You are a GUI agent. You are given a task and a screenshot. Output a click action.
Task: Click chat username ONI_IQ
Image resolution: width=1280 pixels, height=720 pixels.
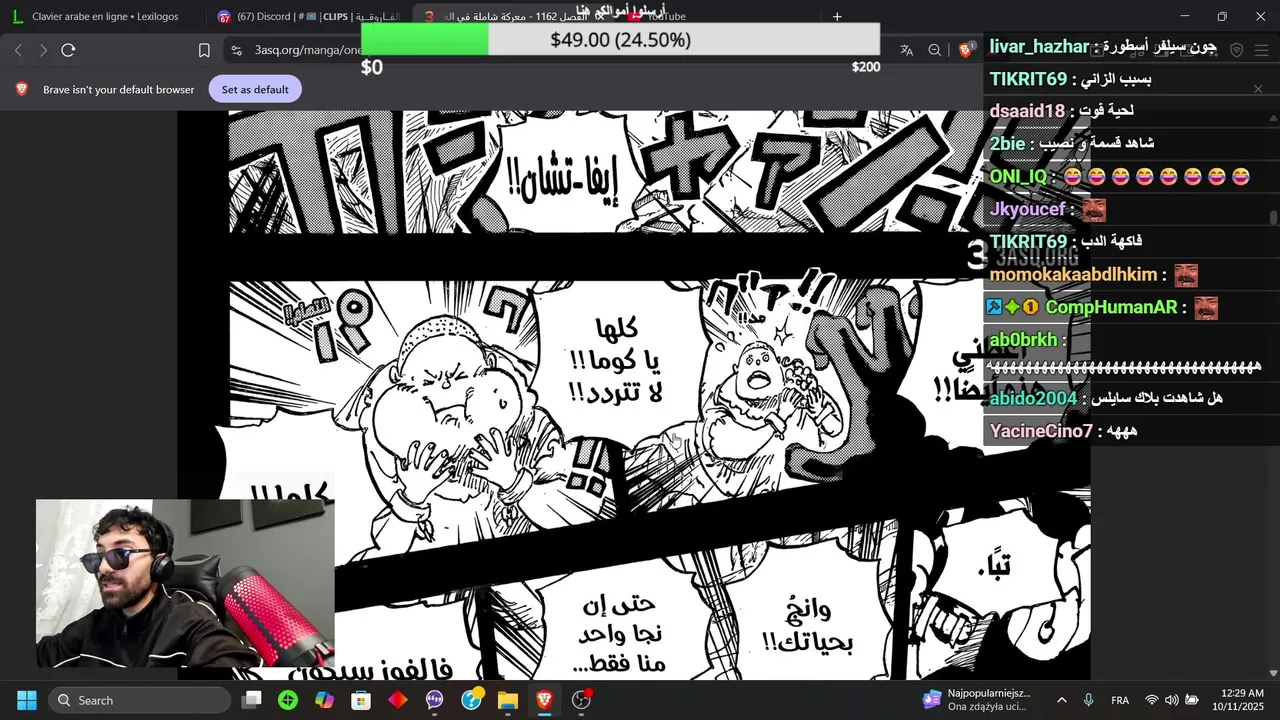1018,177
